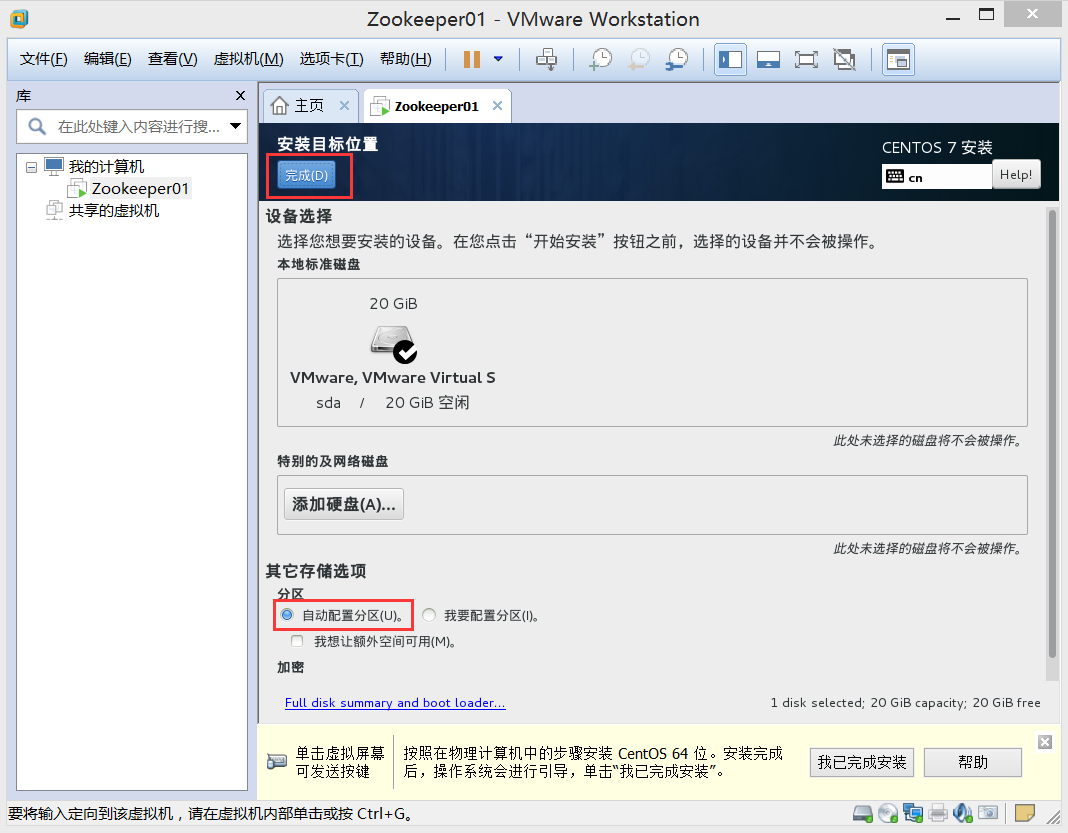Click the keyboard icon in hint bar
The image size is (1068, 833).
pos(277,761)
